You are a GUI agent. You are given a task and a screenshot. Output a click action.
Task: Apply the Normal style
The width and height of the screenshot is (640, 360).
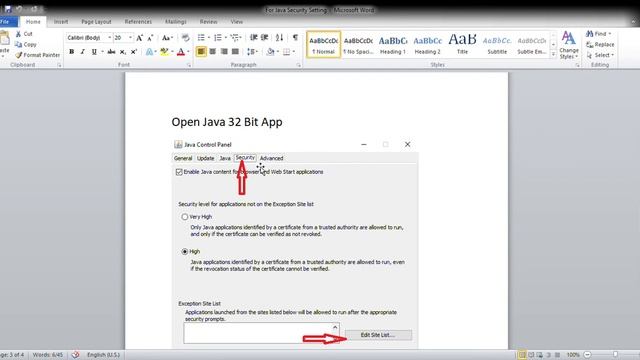324,44
